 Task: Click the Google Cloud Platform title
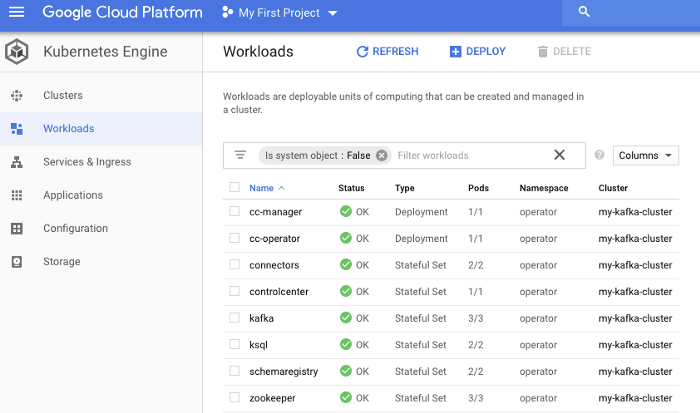point(122,12)
